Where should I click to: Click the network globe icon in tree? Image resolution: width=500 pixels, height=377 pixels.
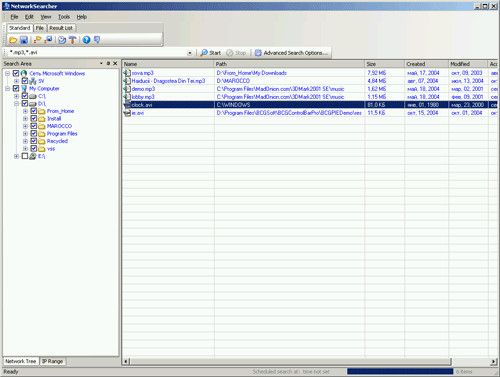24,73
